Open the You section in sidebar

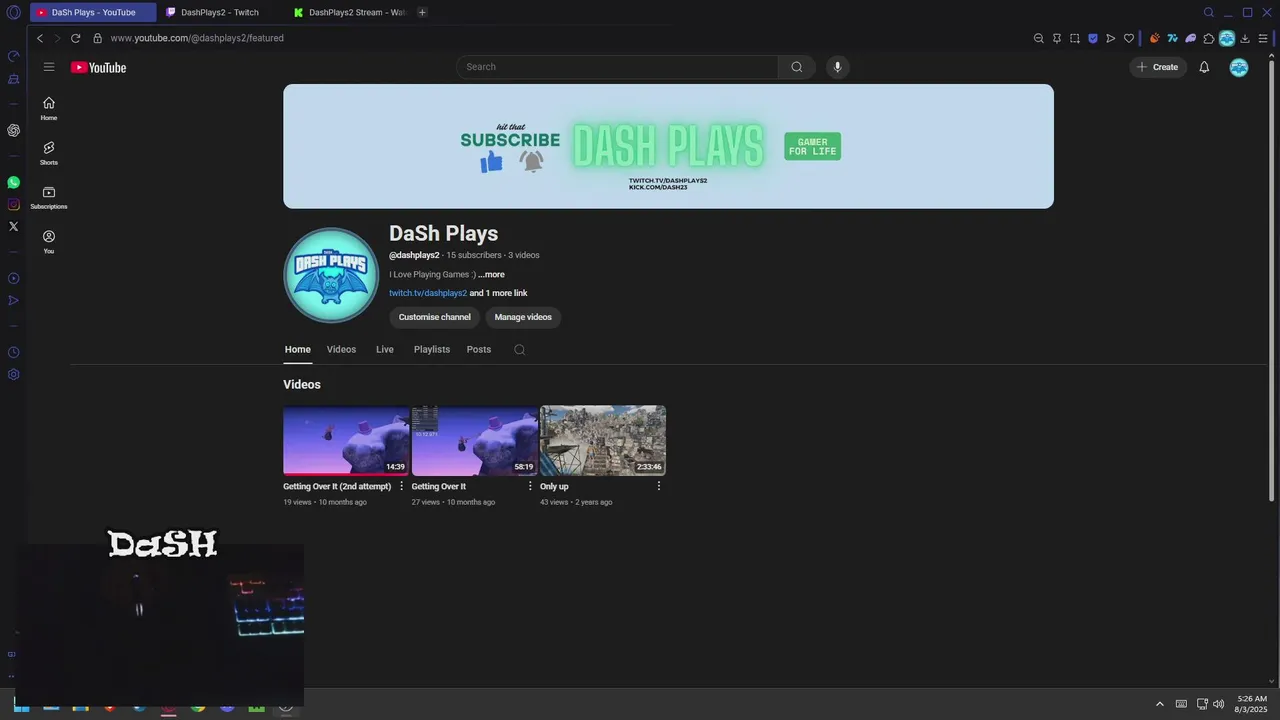coord(49,242)
